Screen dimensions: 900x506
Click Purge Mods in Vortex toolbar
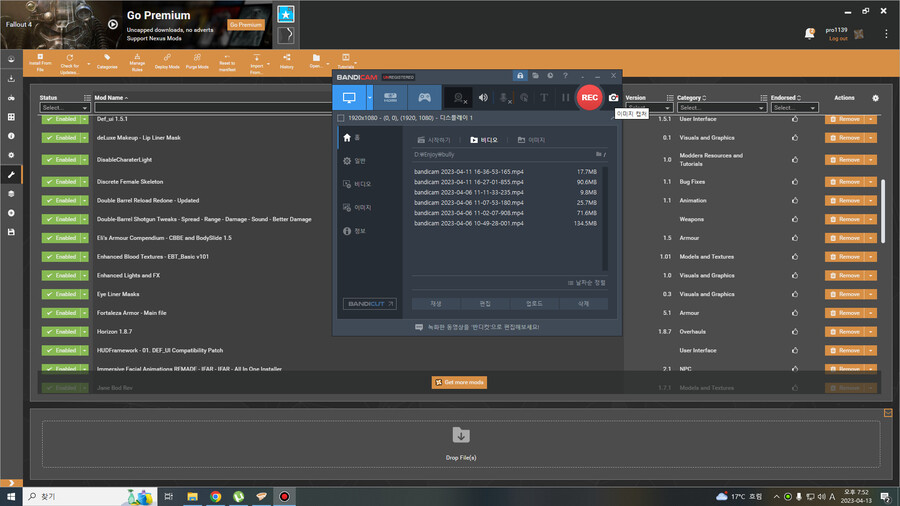197,61
